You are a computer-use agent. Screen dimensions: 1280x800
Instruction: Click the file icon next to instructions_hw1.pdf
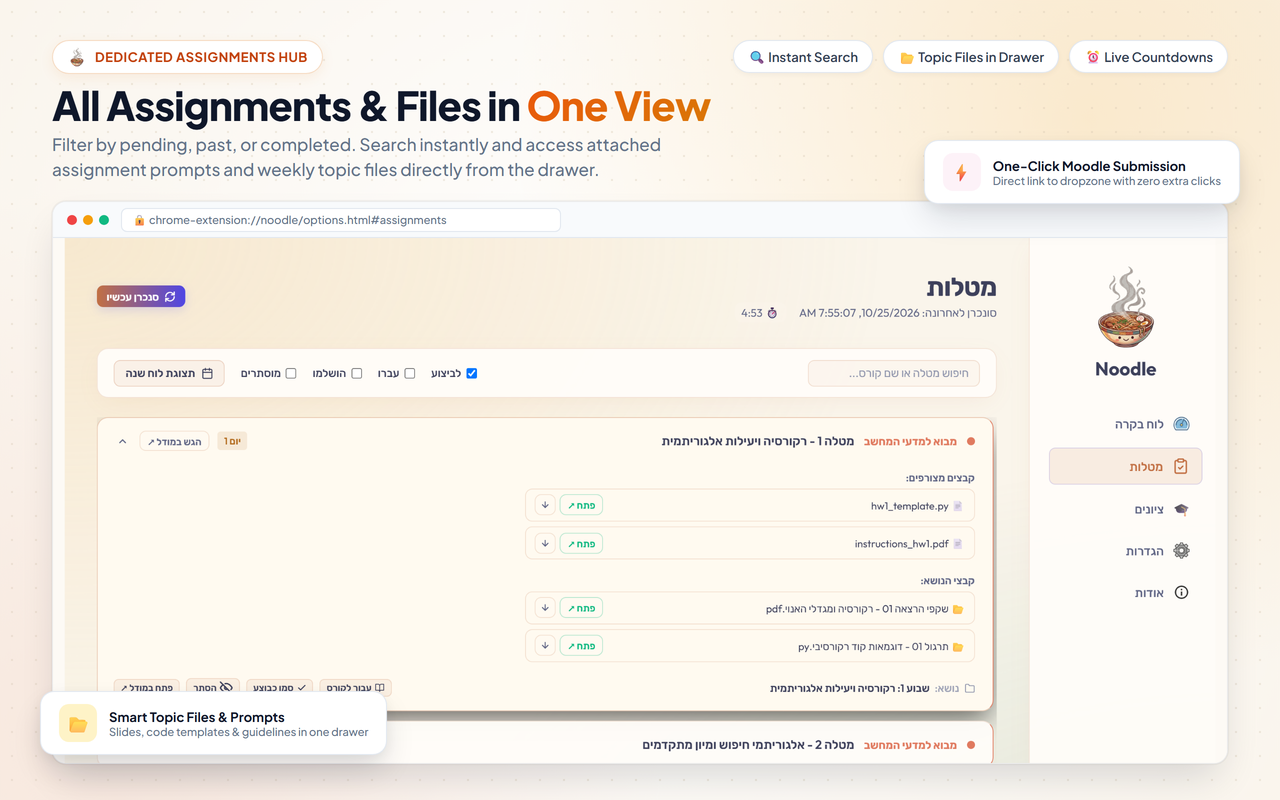coord(958,544)
